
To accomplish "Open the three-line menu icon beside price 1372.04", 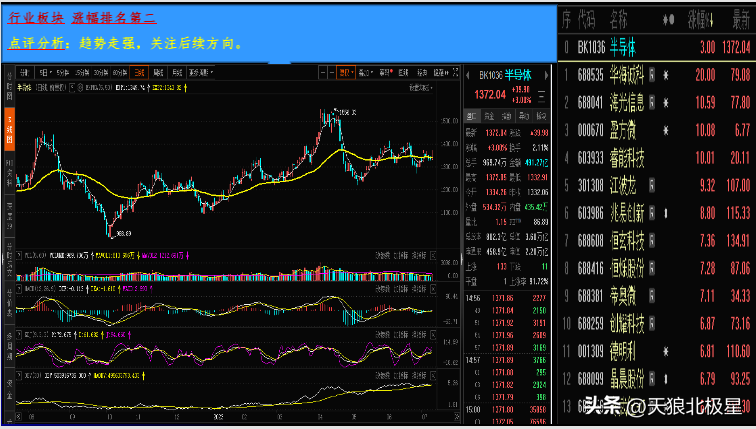I will pos(541,94).
